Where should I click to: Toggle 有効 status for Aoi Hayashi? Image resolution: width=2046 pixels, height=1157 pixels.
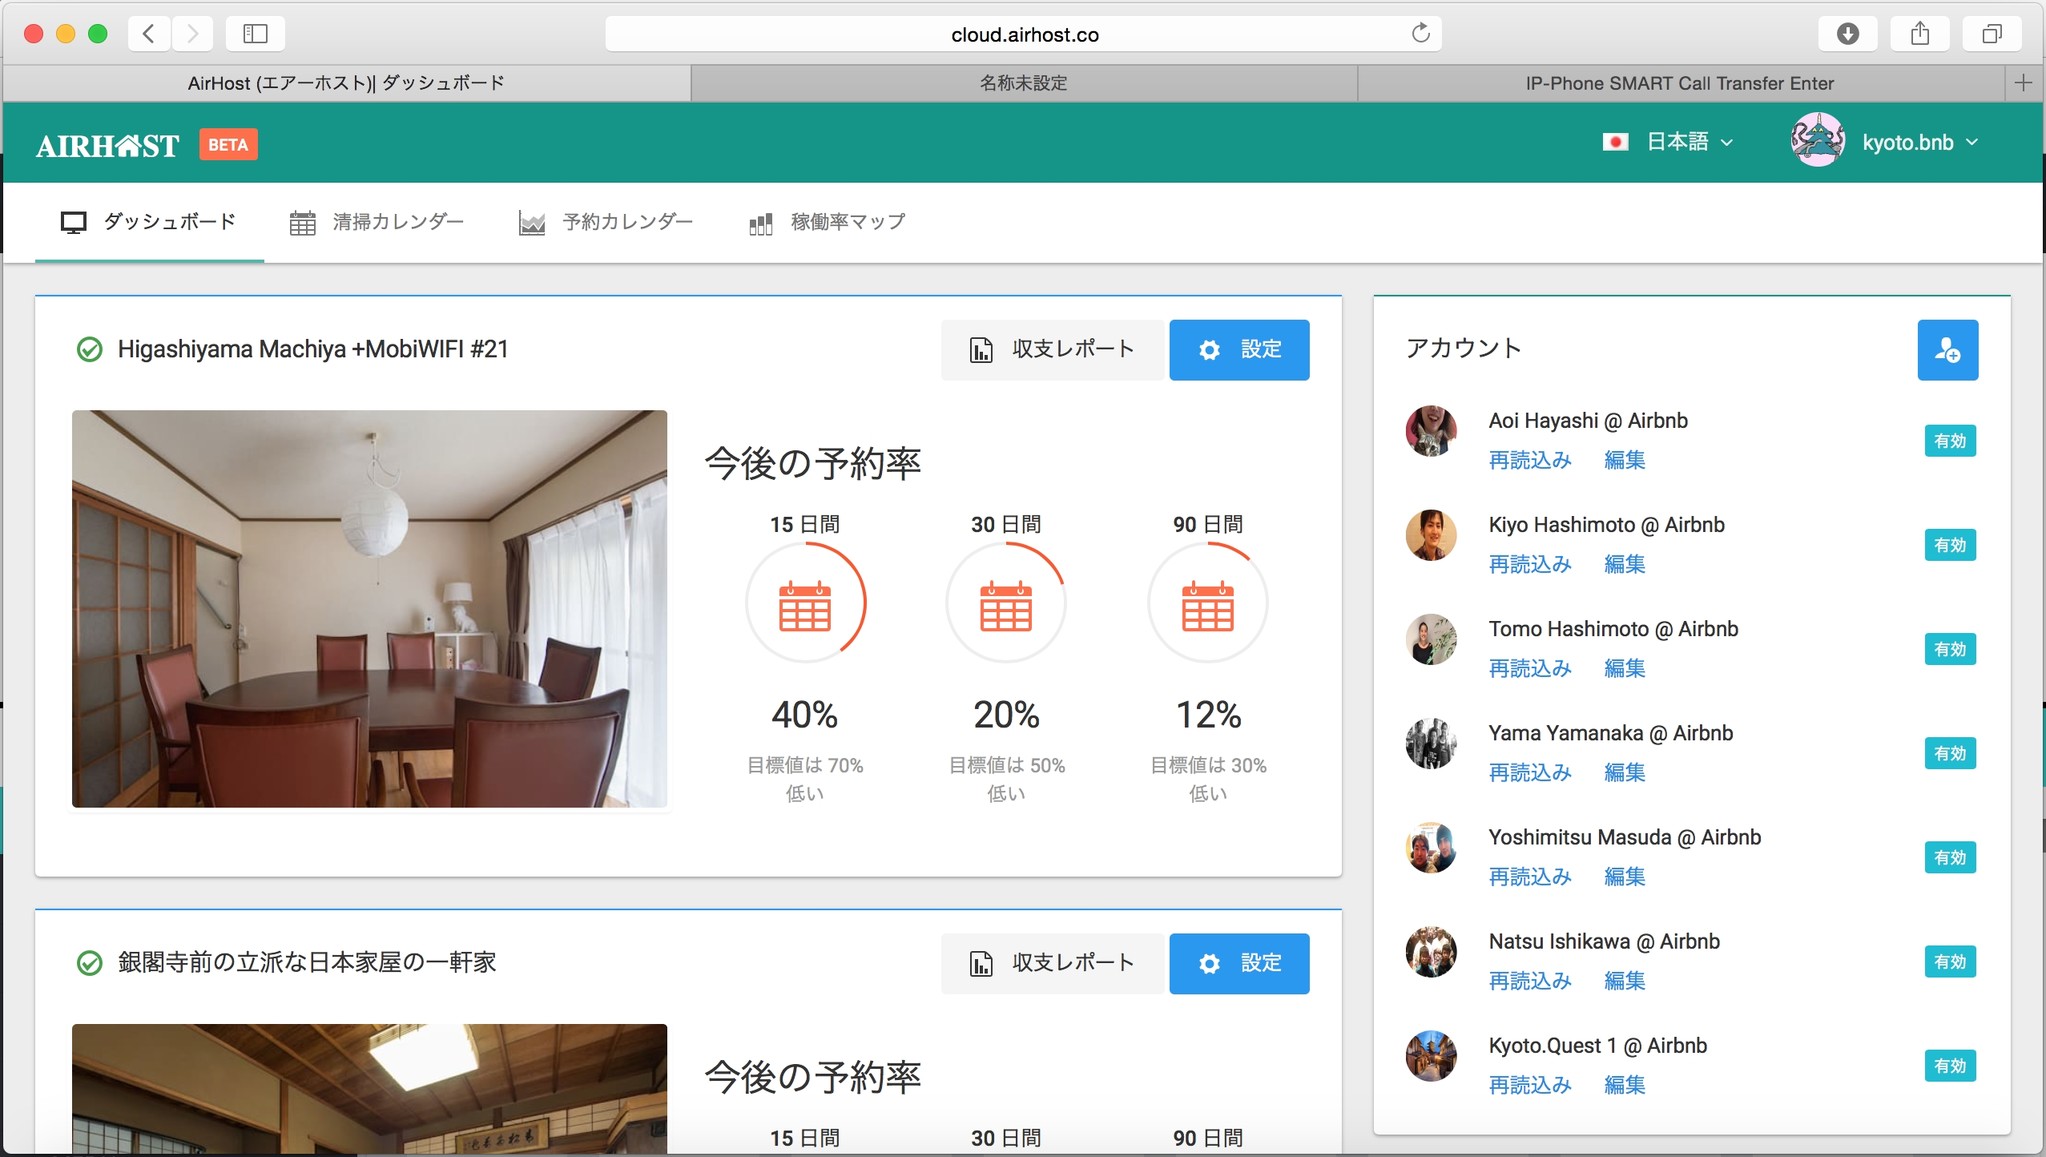(x=1948, y=440)
